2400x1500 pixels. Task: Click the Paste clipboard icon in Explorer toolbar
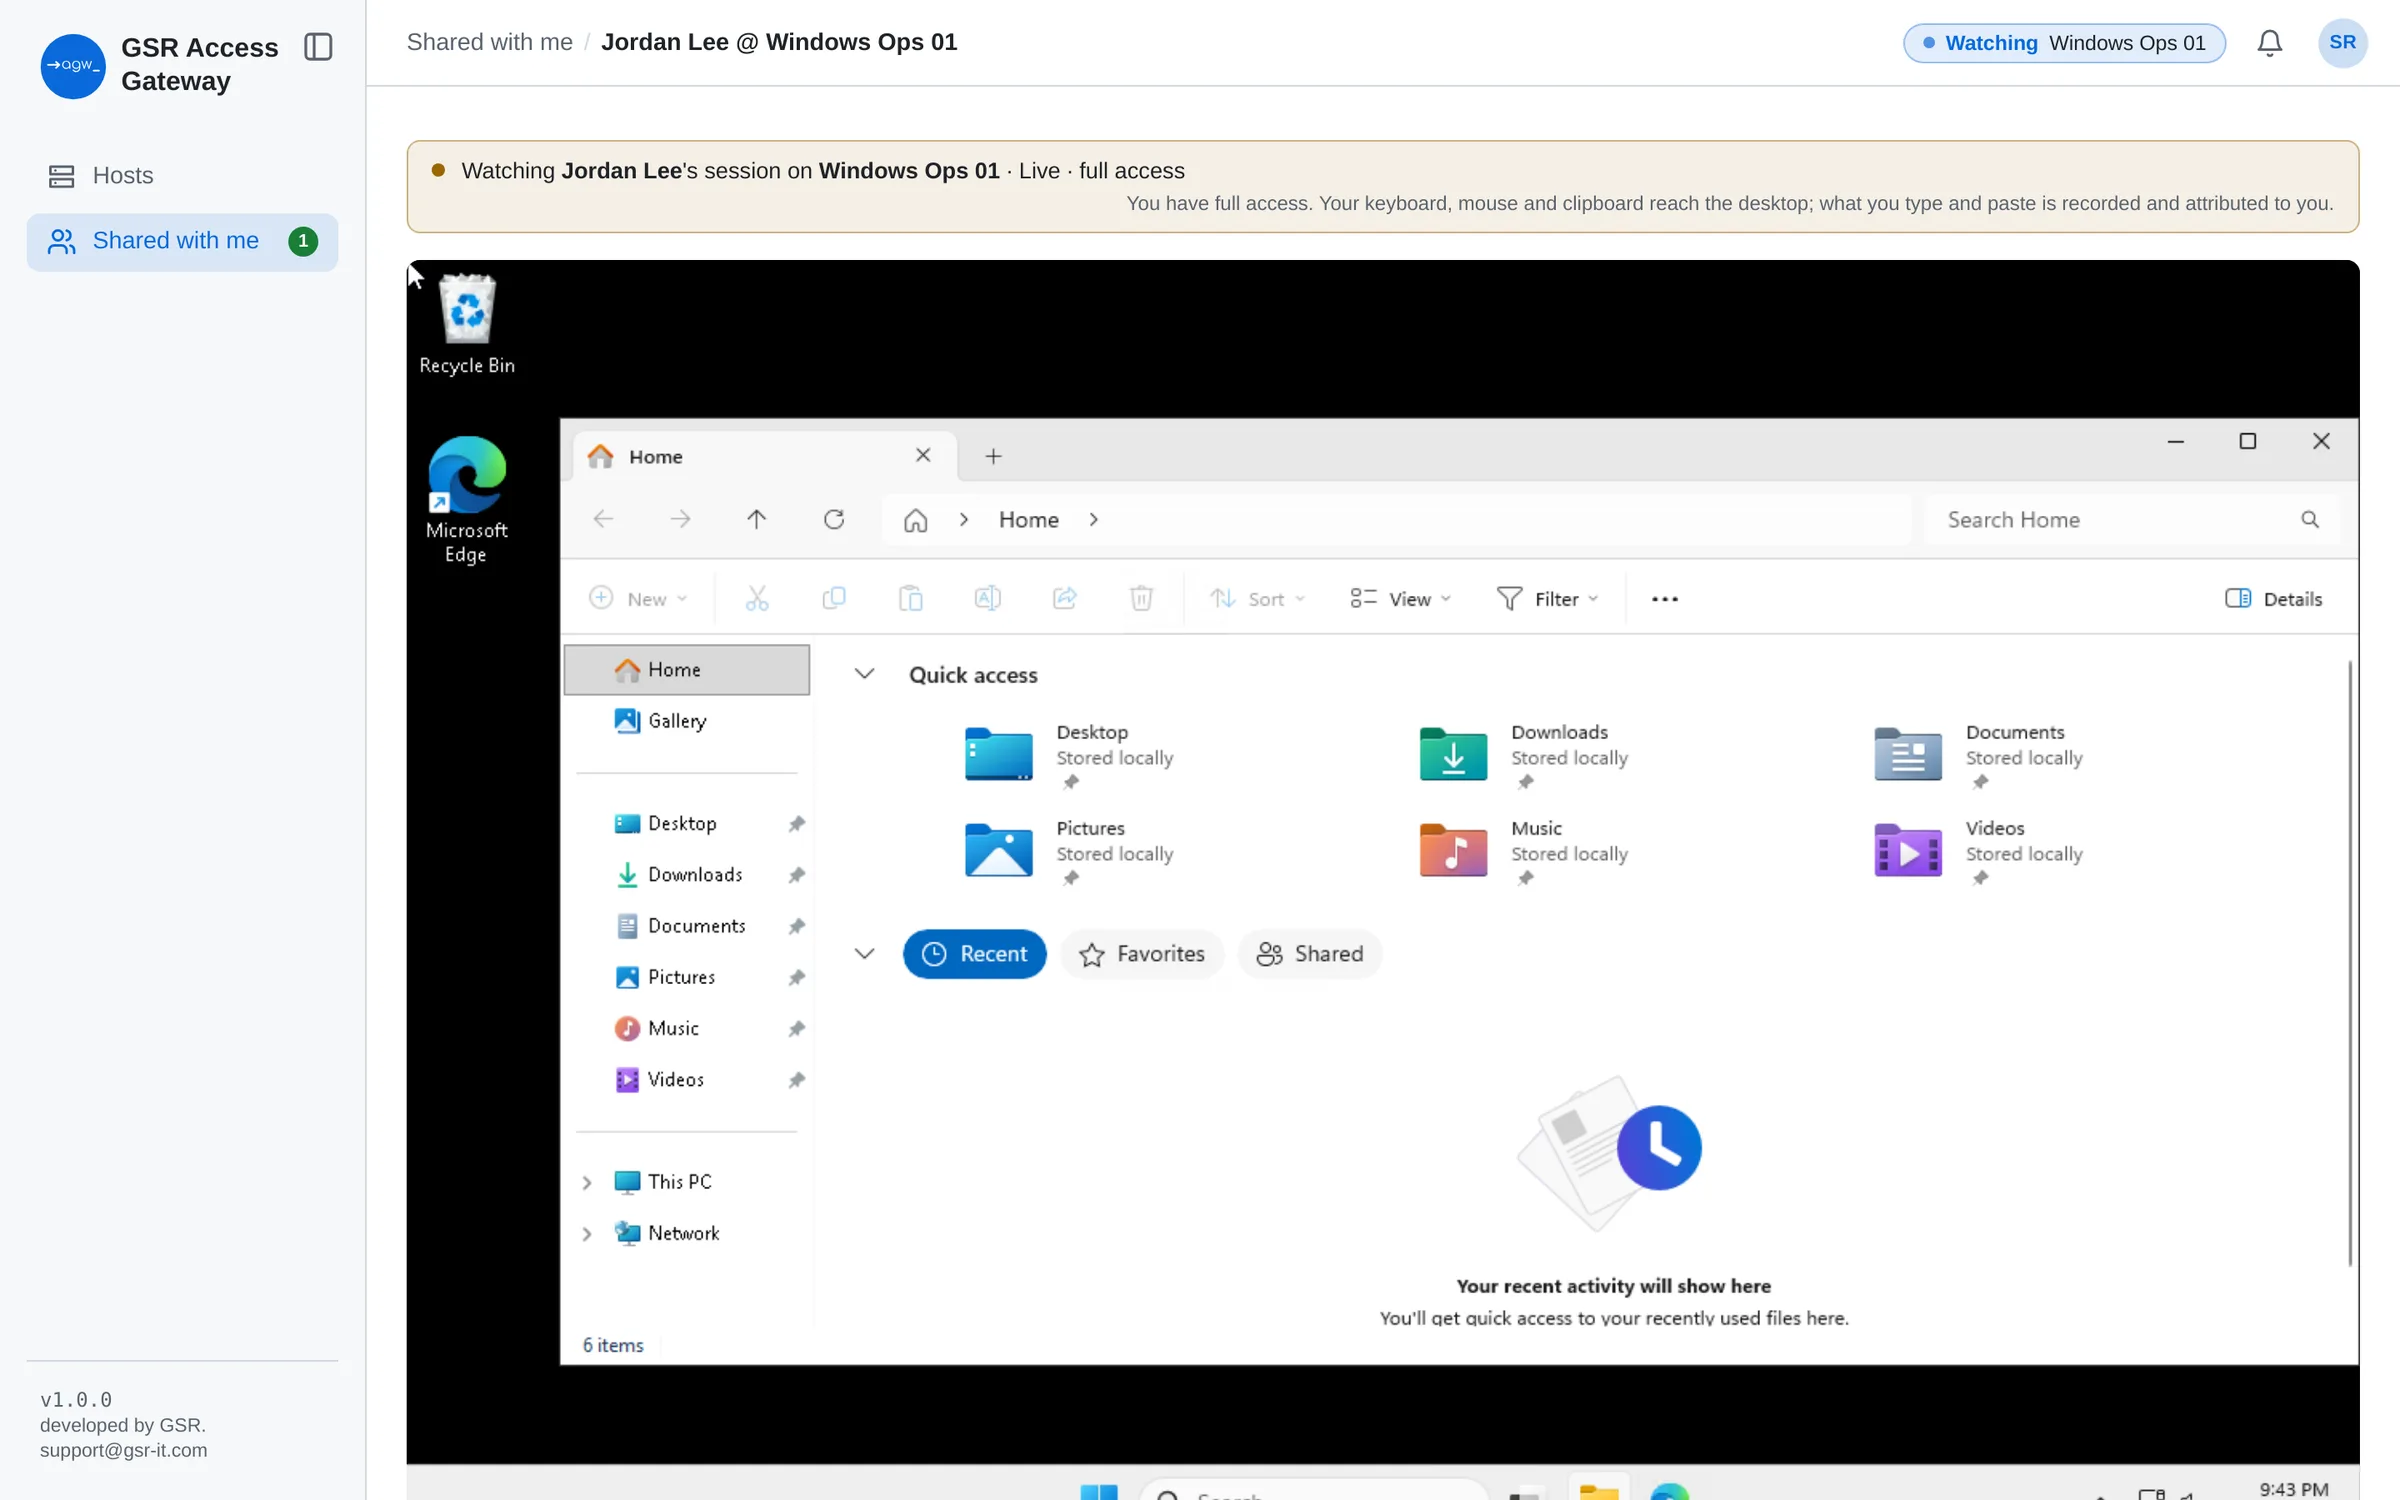point(910,598)
